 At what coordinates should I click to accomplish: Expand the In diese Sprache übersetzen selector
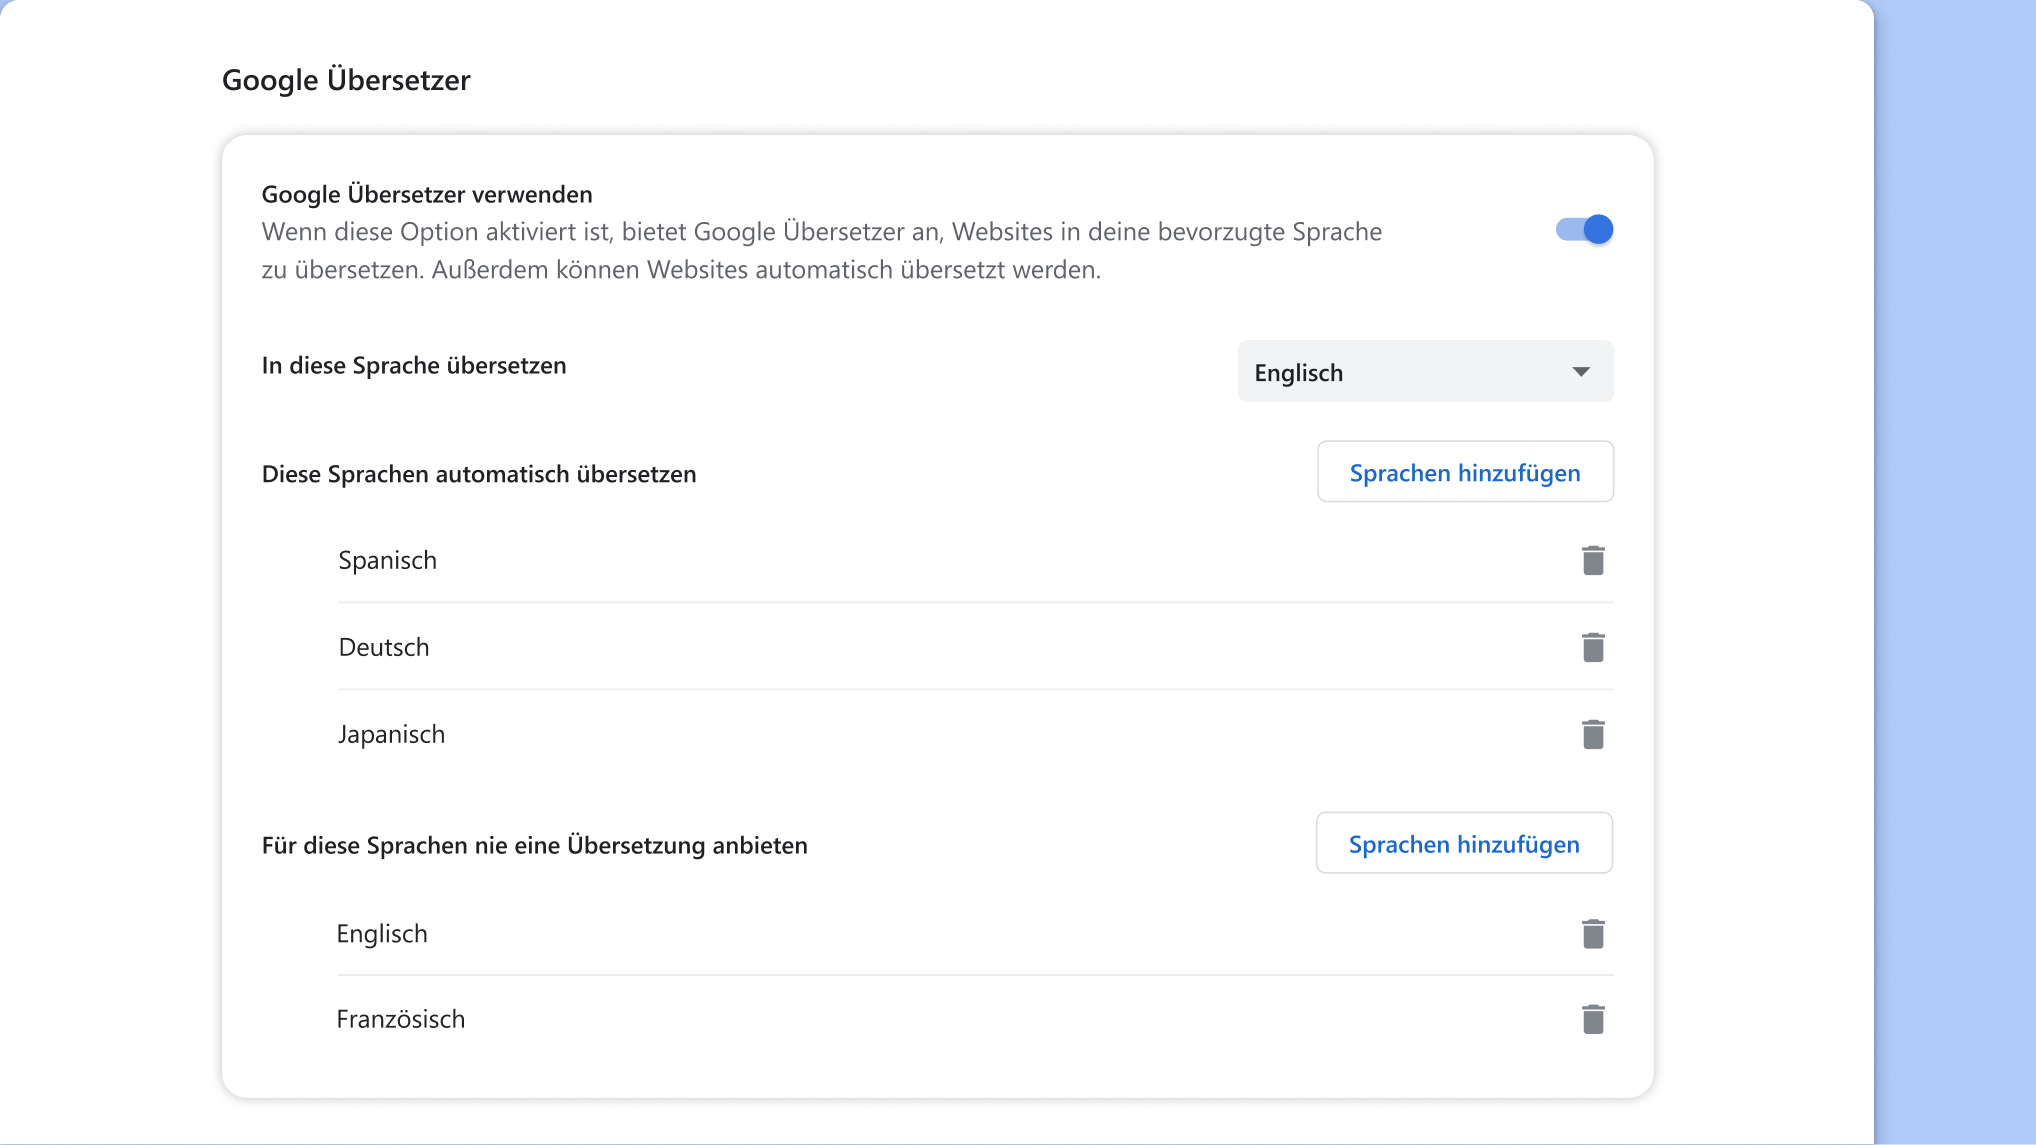1425,371
